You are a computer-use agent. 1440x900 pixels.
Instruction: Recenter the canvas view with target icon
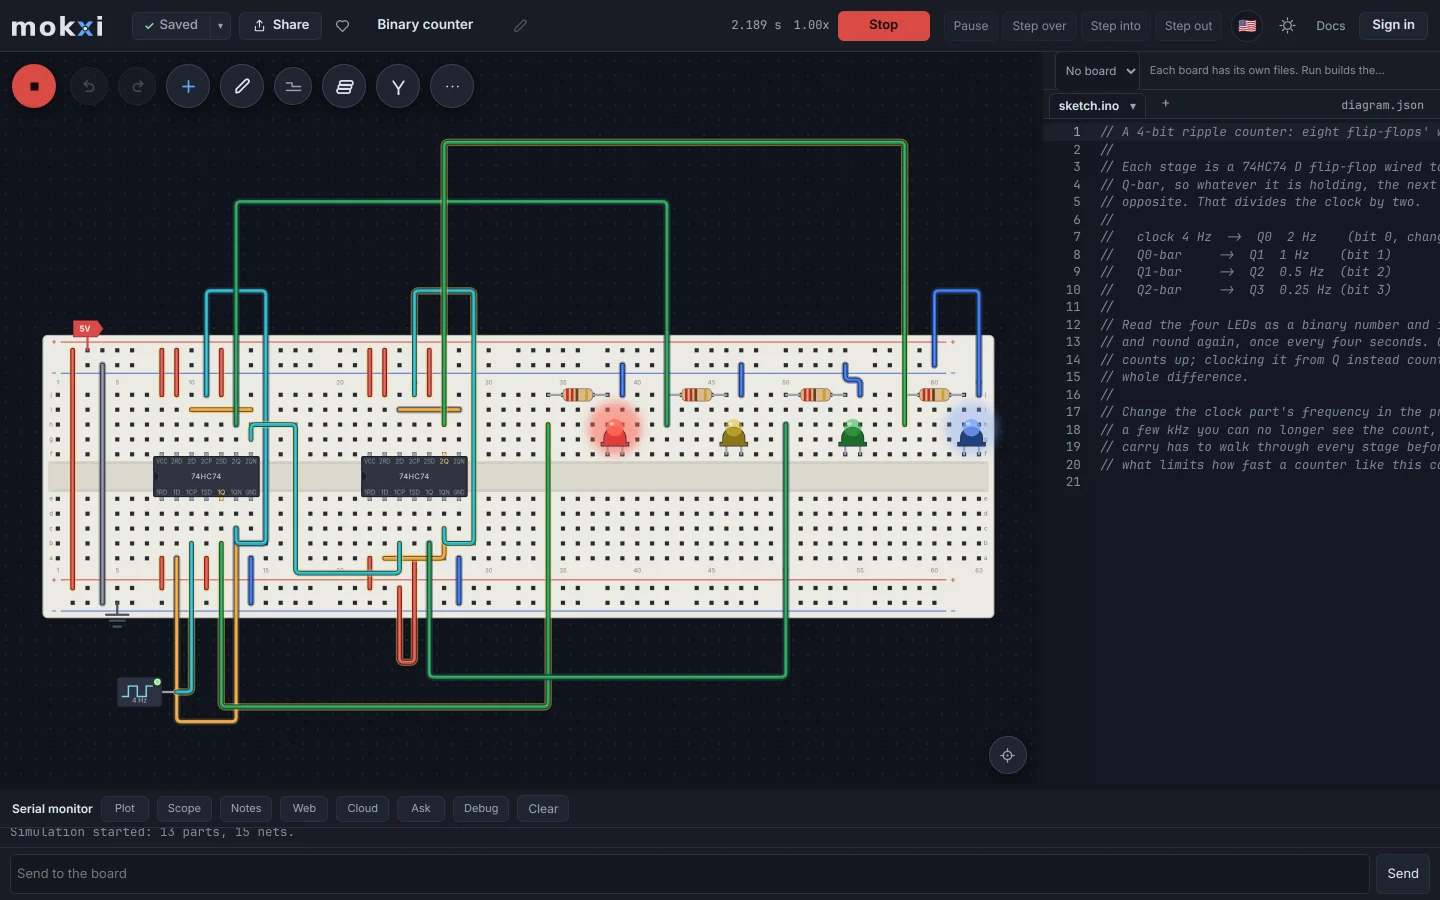[x=1008, y=755]
